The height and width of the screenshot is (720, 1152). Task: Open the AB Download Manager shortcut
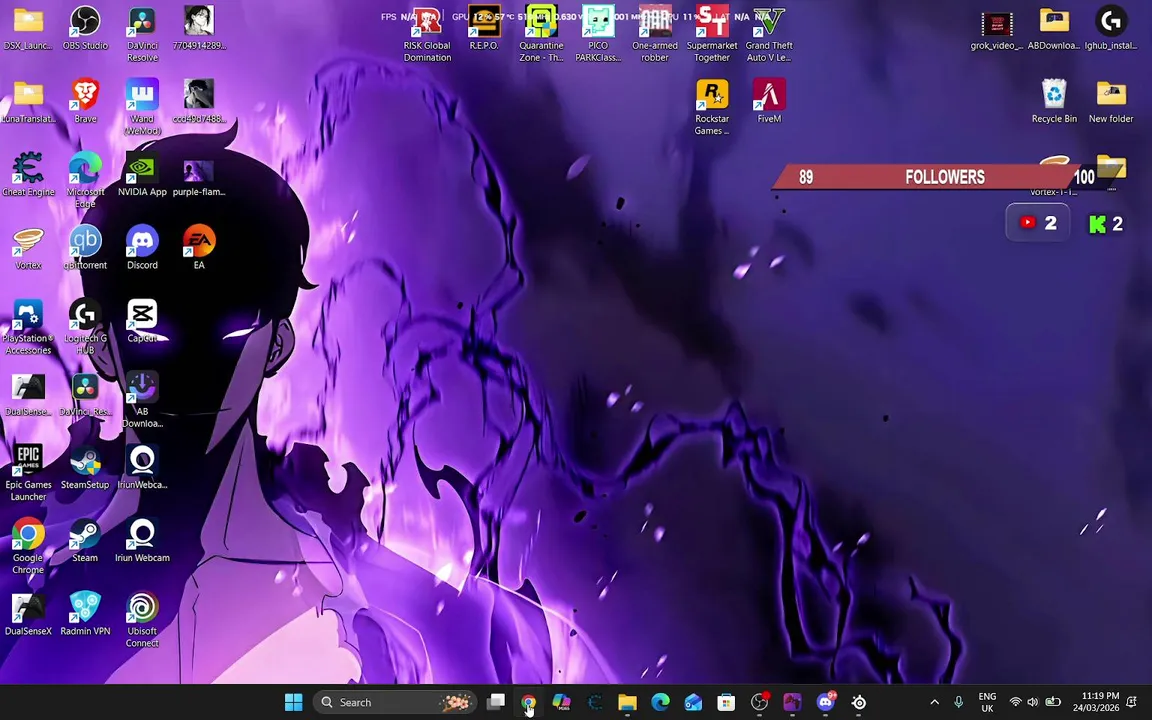[142, 400]
